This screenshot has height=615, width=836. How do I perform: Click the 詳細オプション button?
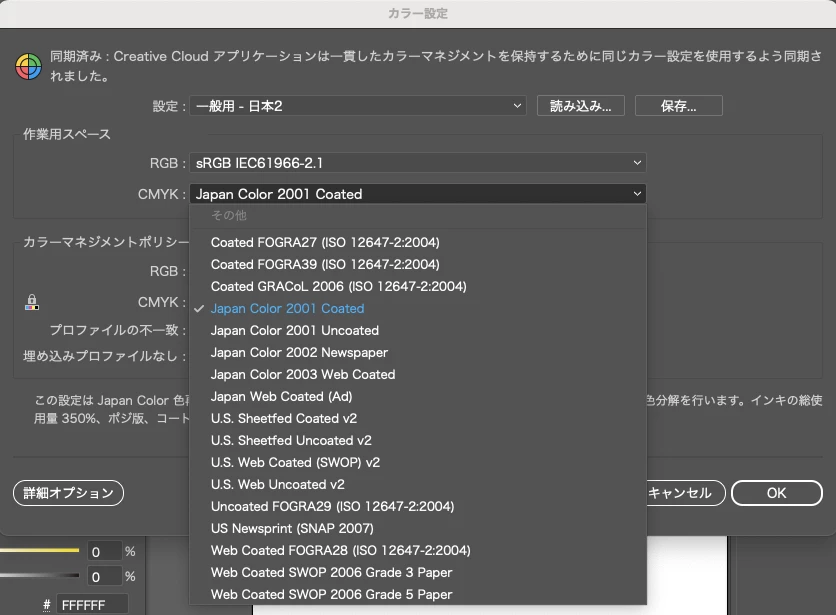[68, 493]
